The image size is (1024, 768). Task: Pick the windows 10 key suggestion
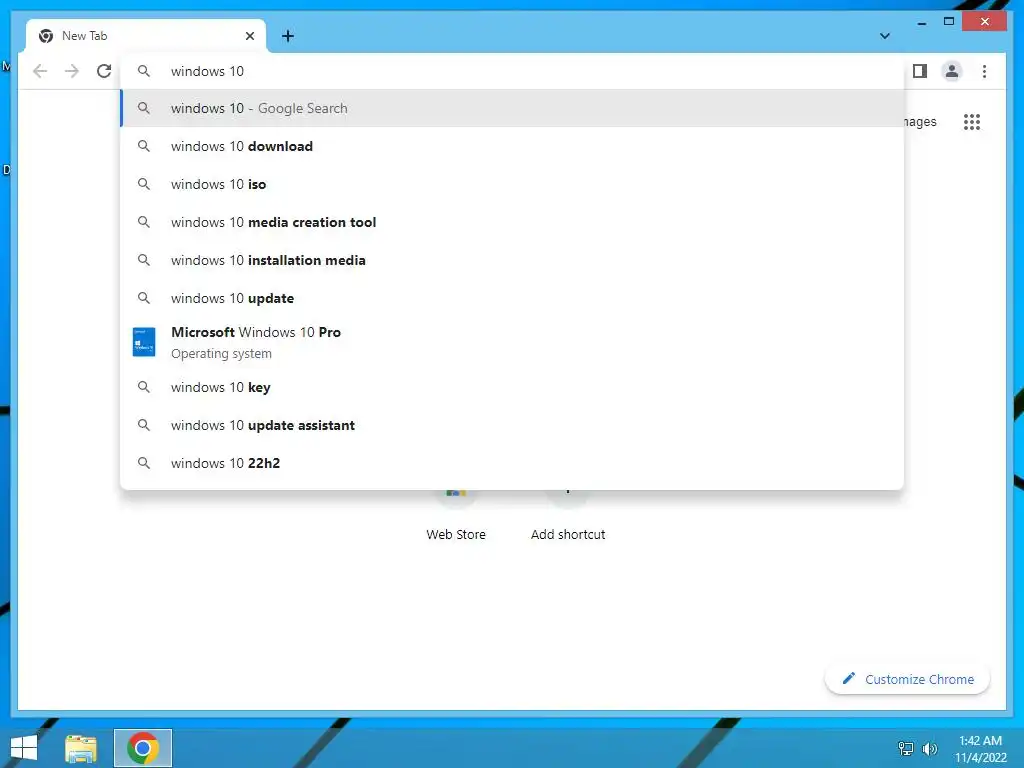pyautogui.click(x=512, y=387)
